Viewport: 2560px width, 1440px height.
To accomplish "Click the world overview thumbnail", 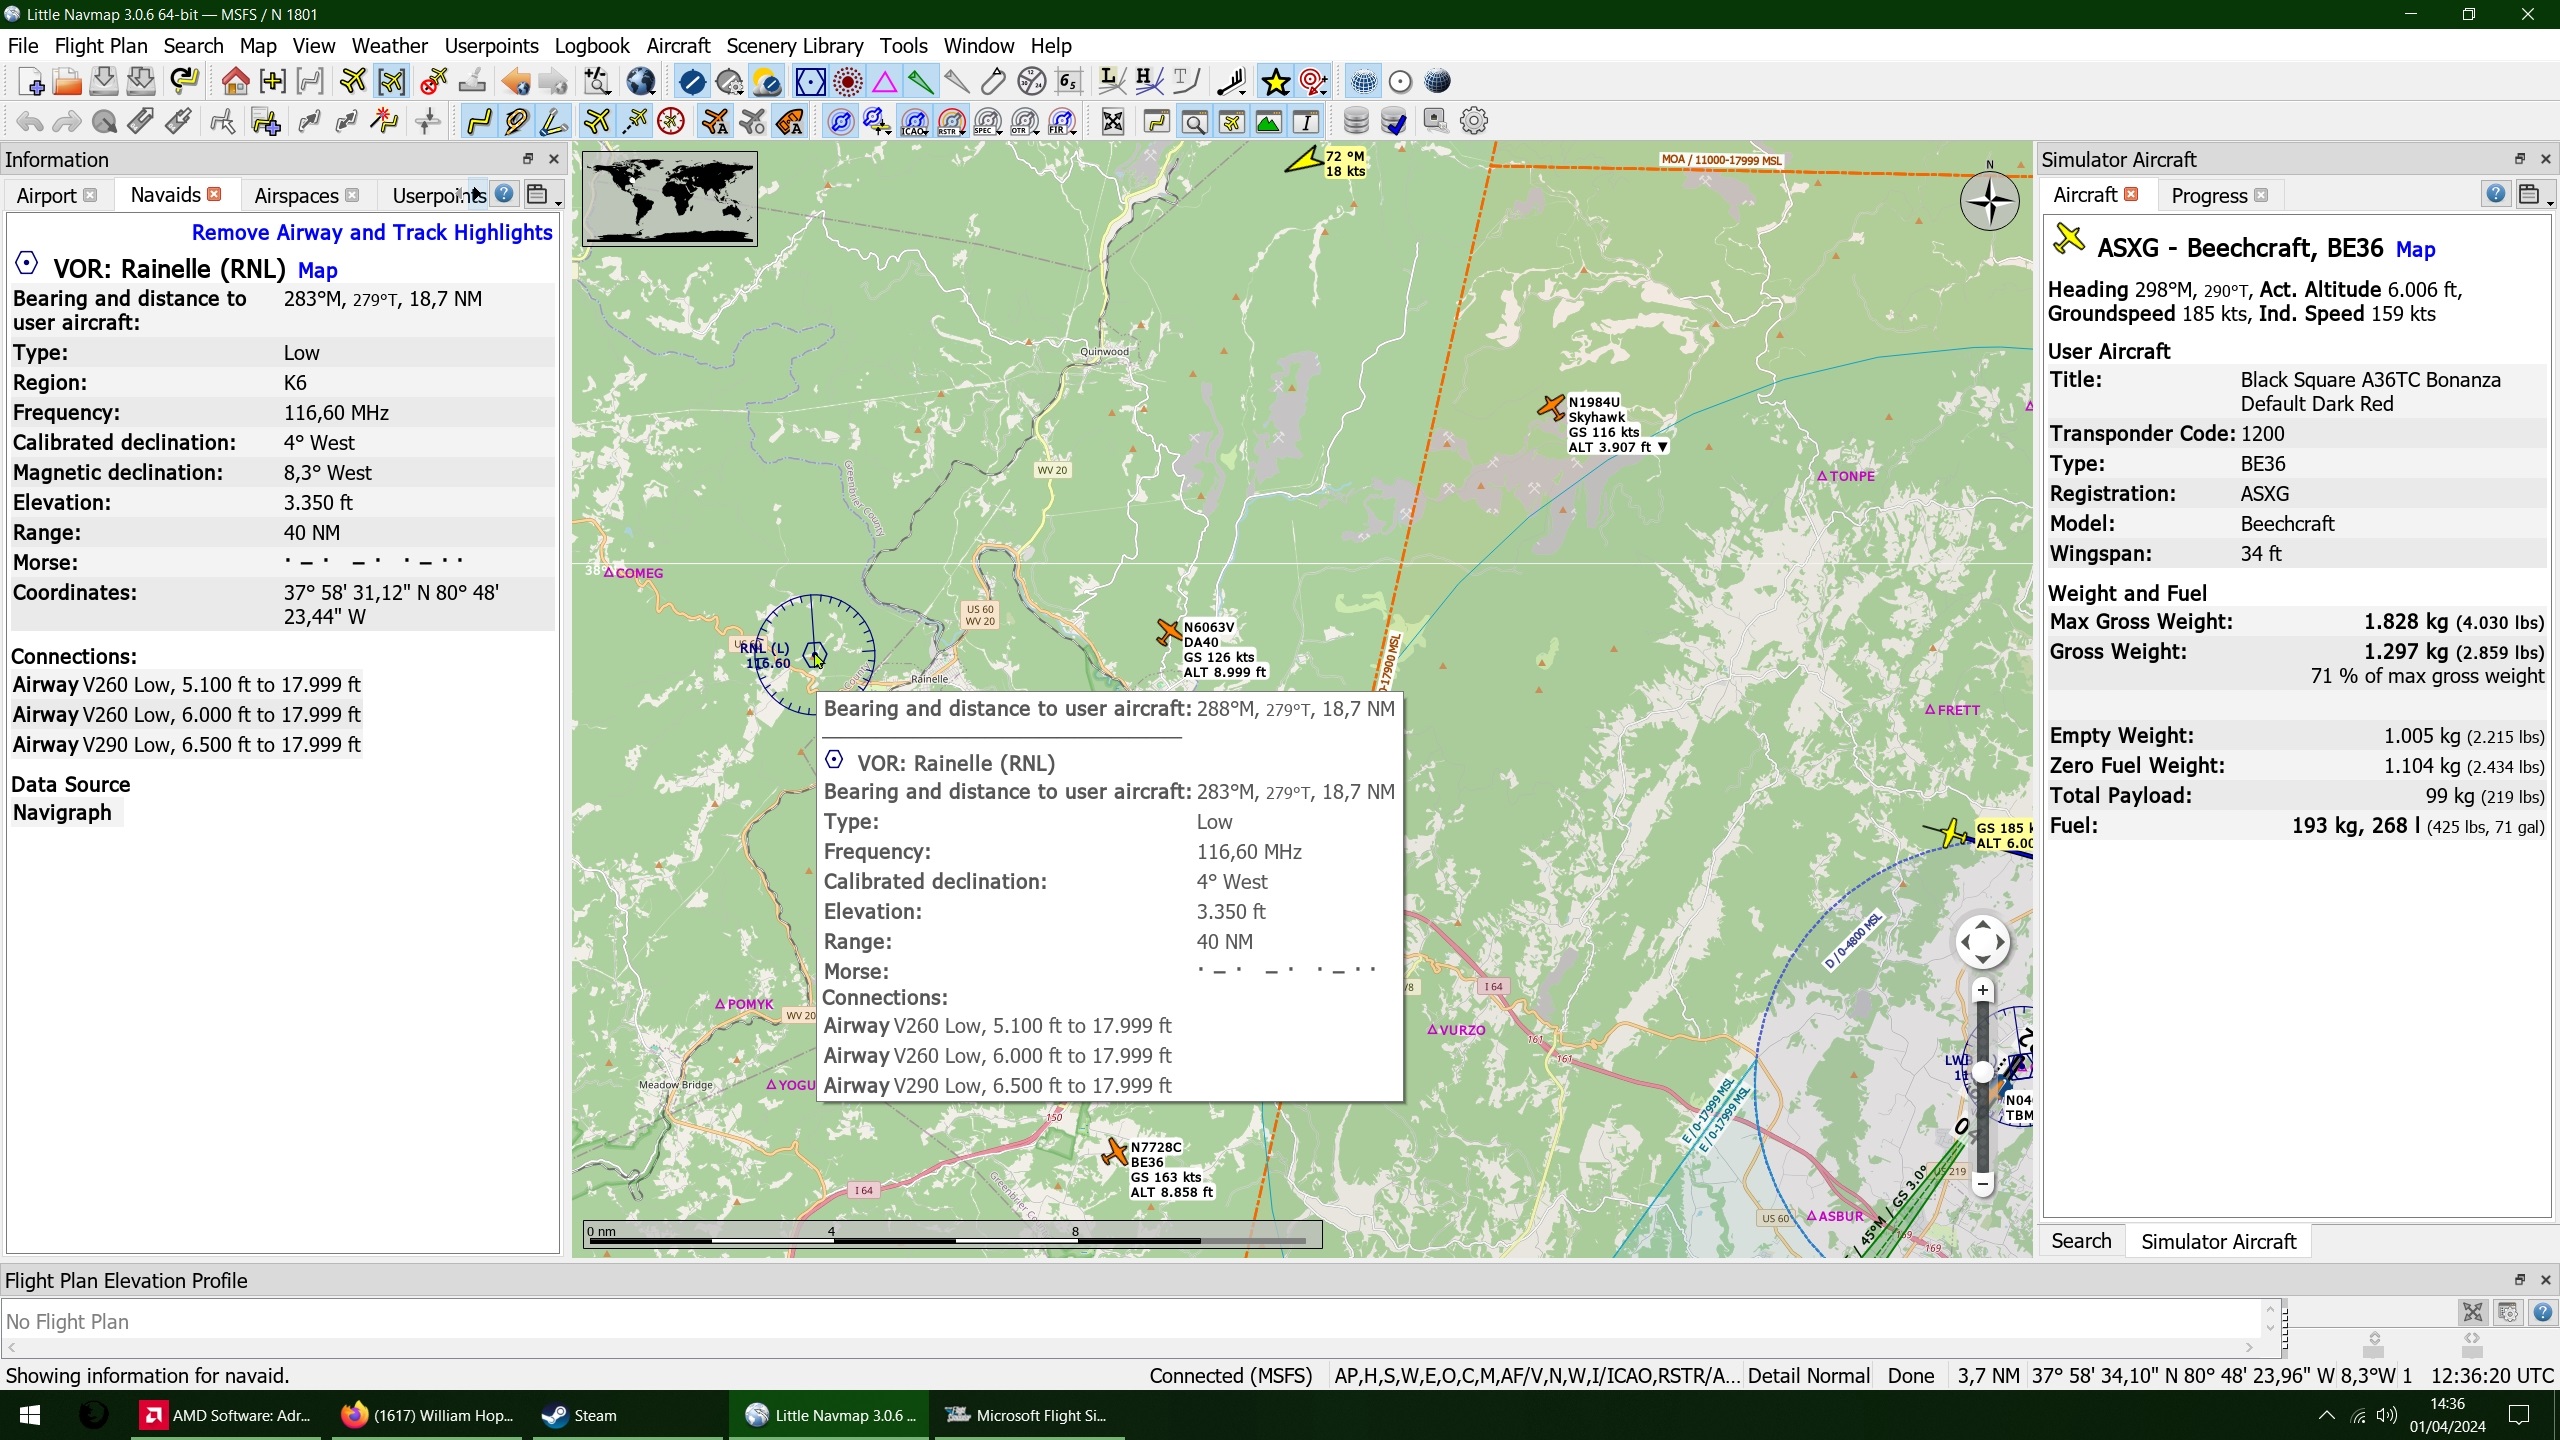I will tap(670, 198).
